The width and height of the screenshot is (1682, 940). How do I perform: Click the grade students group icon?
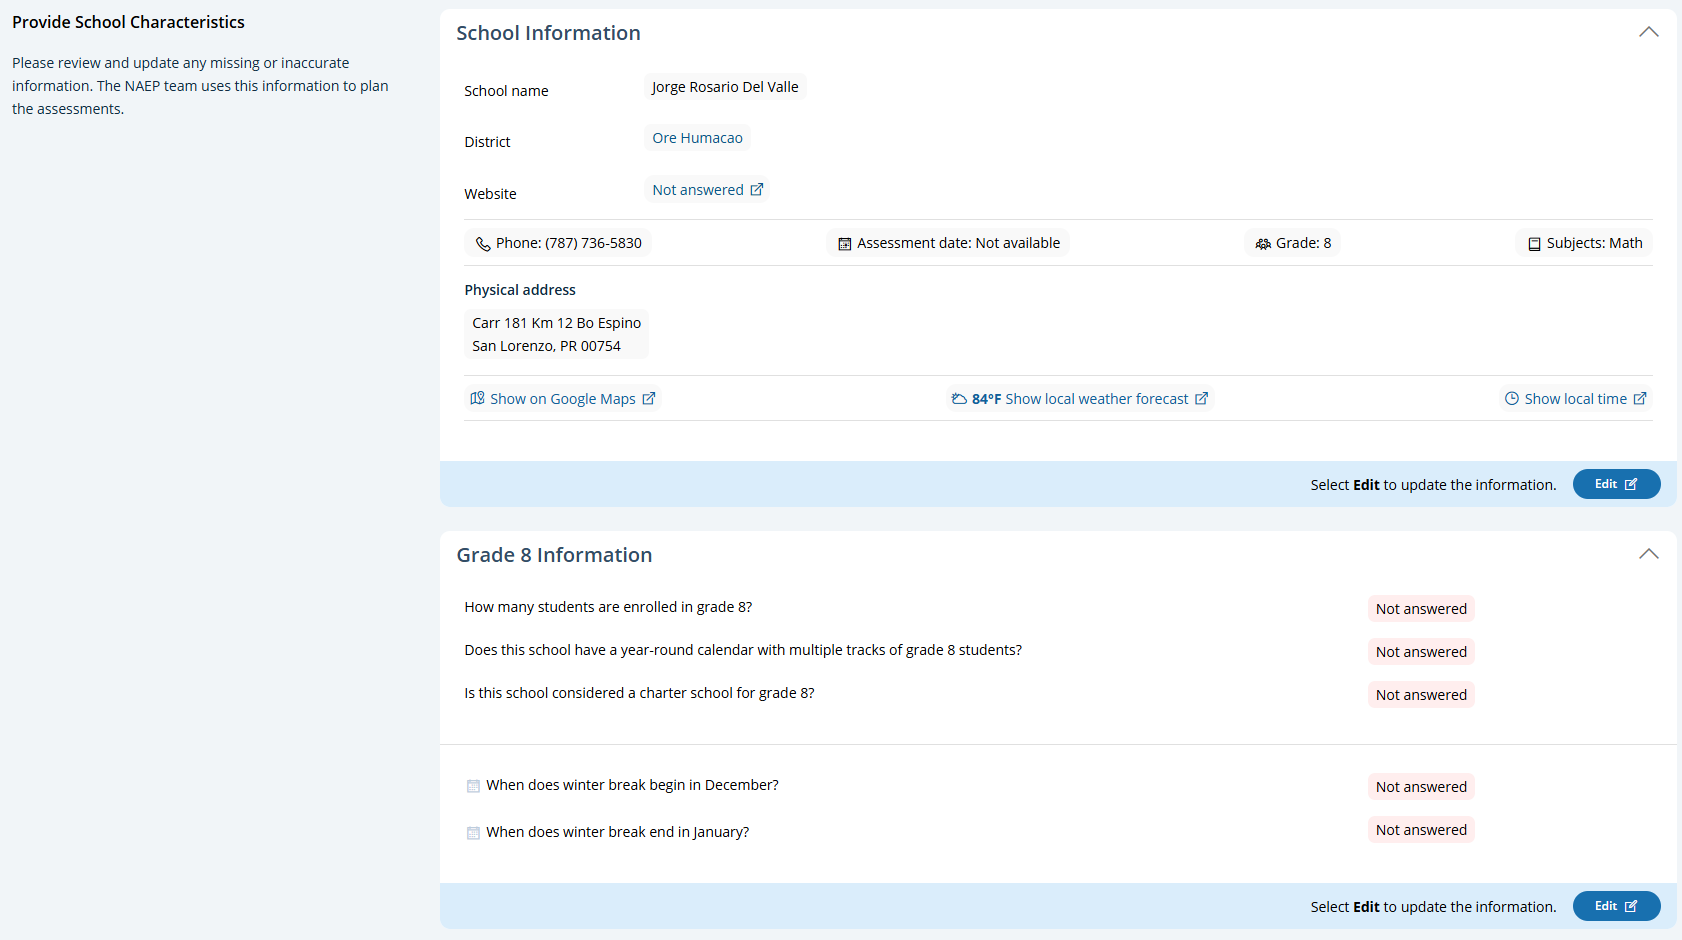pos(1263,244)
